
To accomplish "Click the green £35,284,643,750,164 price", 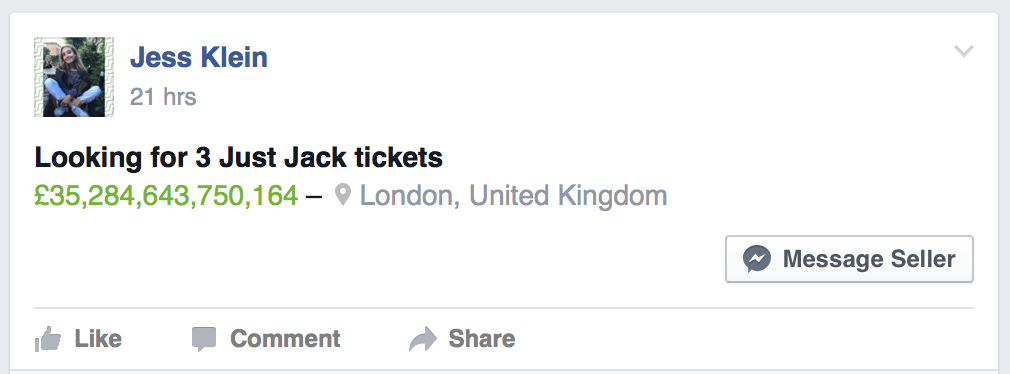I will pos(166,196).
